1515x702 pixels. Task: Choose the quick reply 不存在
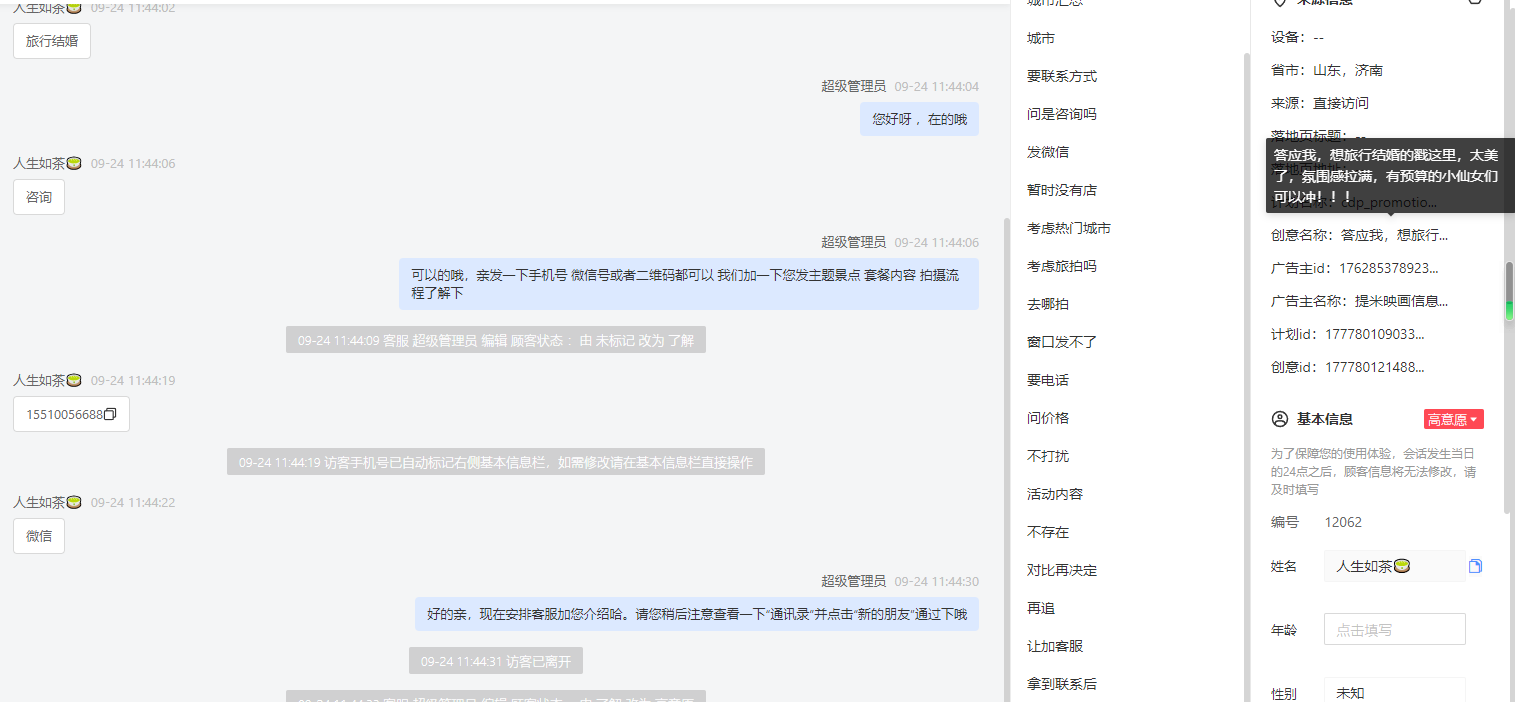pos(1048,532)
